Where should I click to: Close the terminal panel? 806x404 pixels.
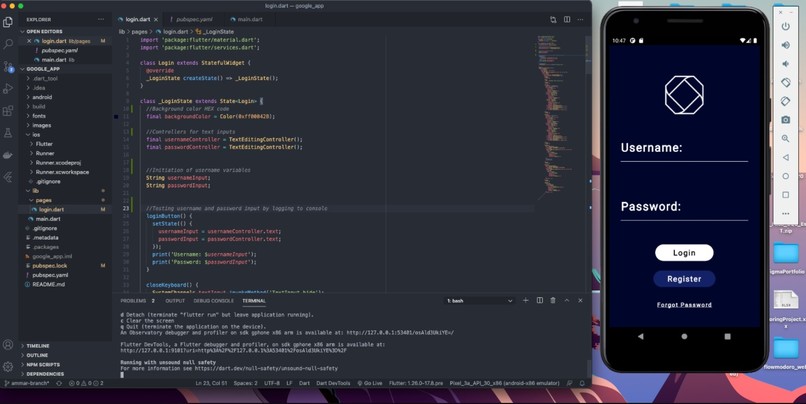tap(580, 300)
